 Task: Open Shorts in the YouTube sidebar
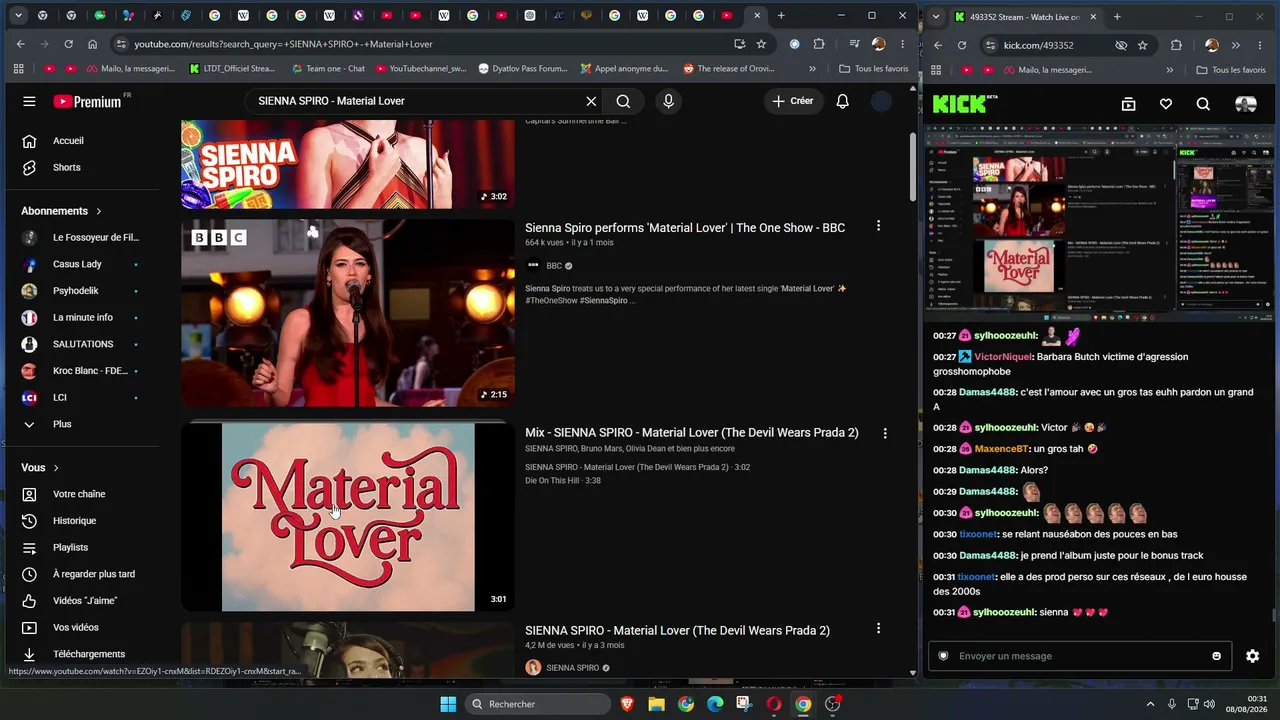pos(80,167)
